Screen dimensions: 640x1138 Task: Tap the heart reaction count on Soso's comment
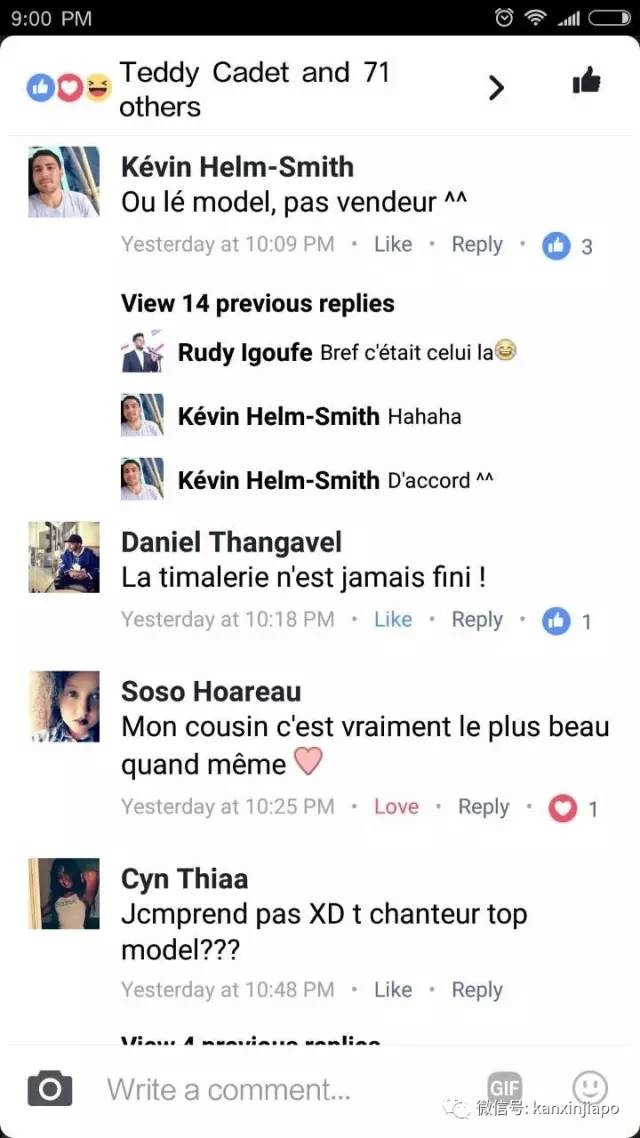click(x=573, y=809)
